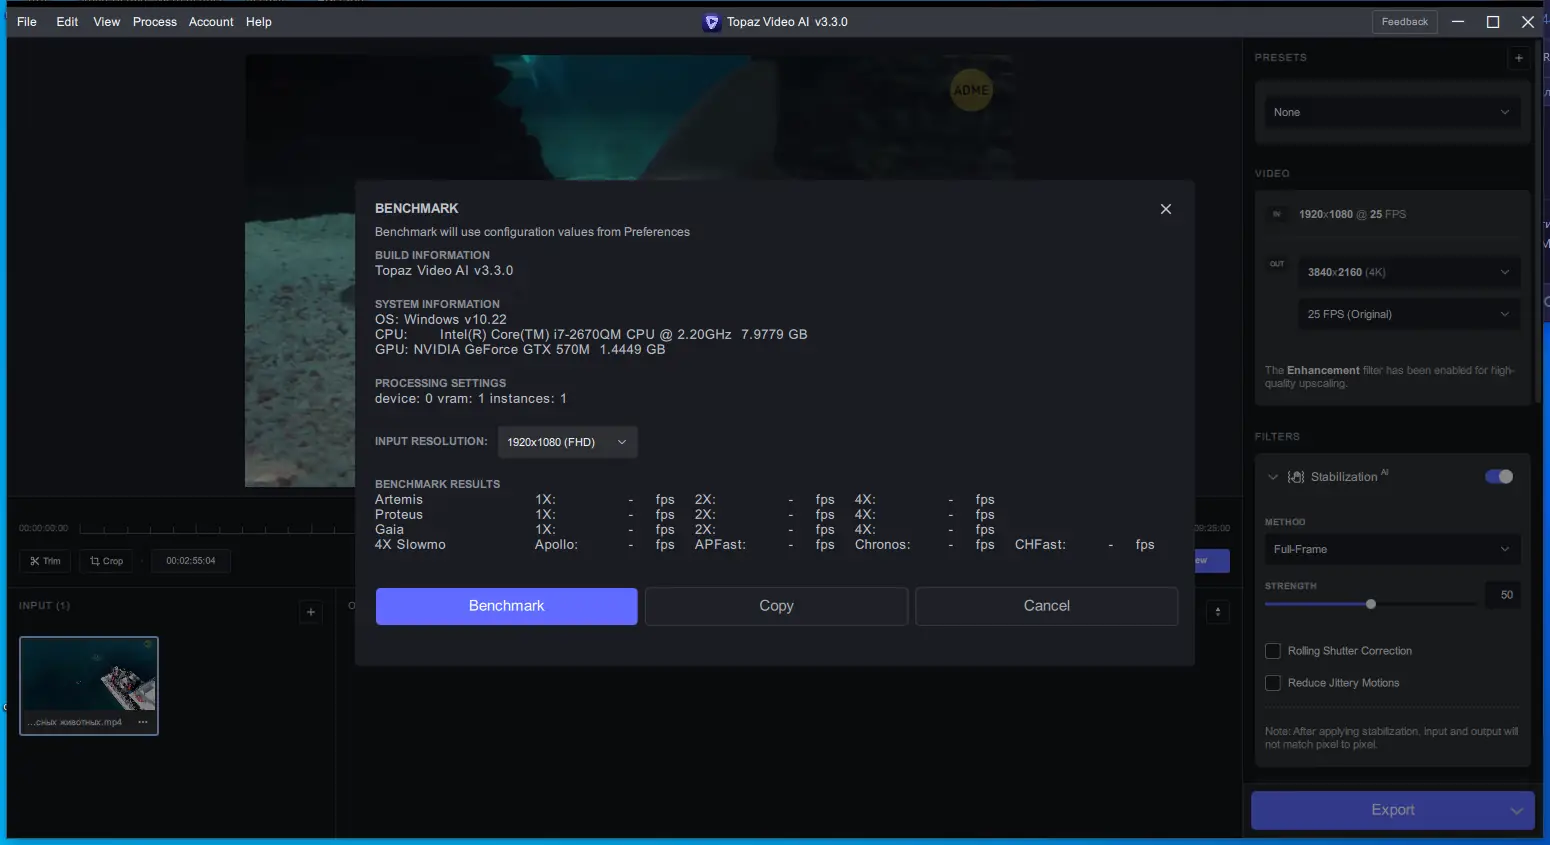Open the Edit menu
Image resolution: width=1550 pixels, height=845 pixels.
click(67, 22)
